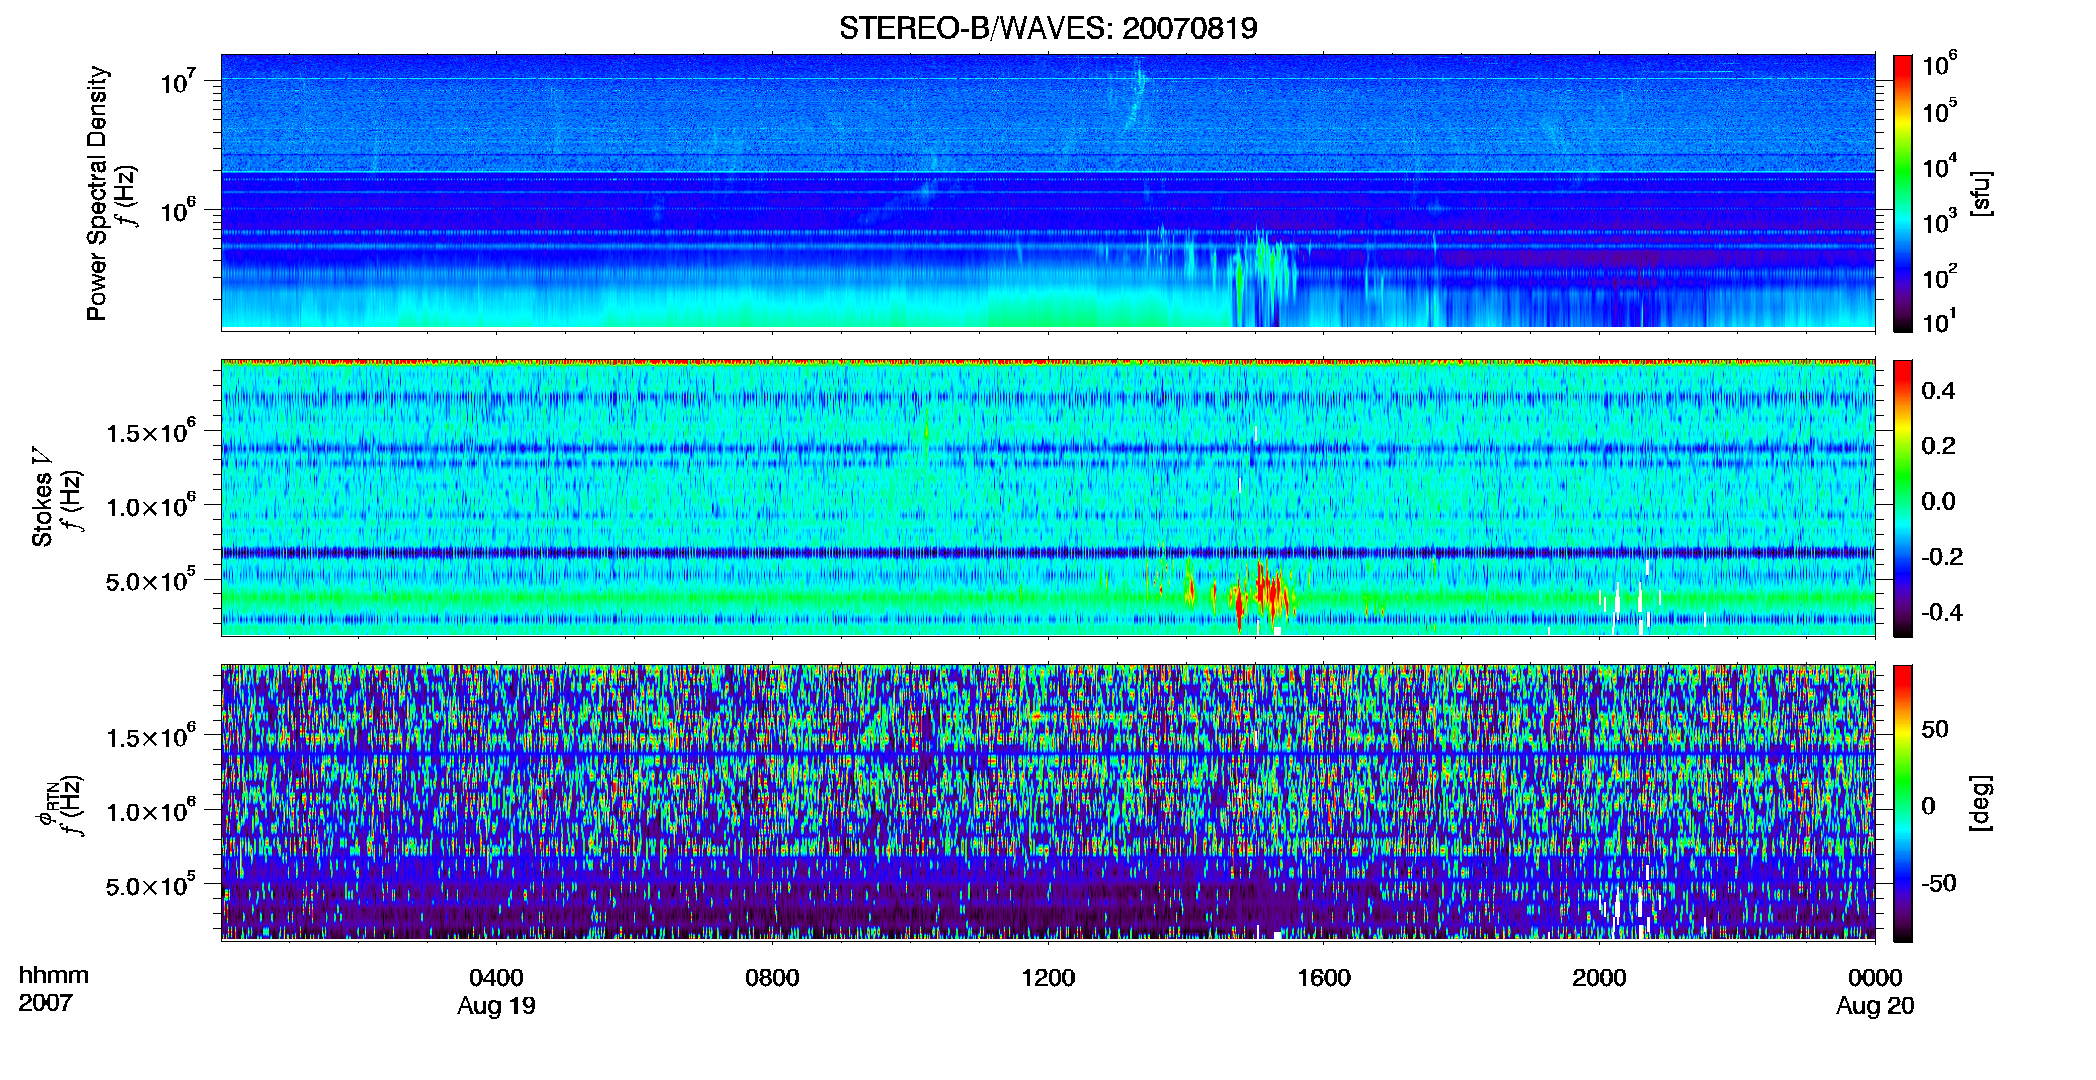Select the Power Spectral Density axis label

click(97, 193)
